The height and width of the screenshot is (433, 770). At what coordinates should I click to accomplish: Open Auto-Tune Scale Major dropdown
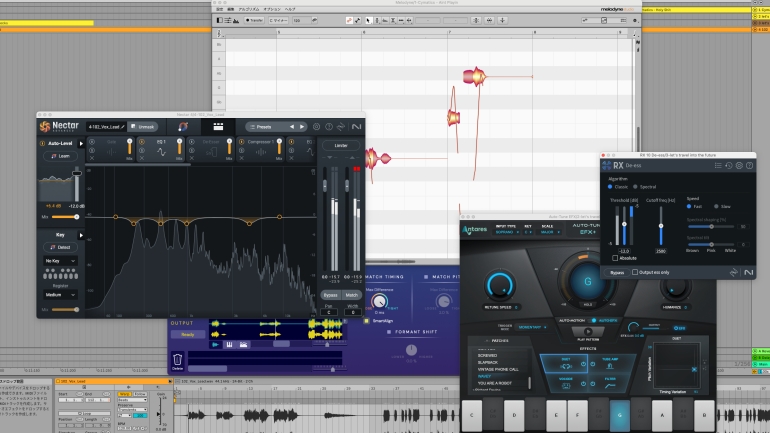point(550,232)
